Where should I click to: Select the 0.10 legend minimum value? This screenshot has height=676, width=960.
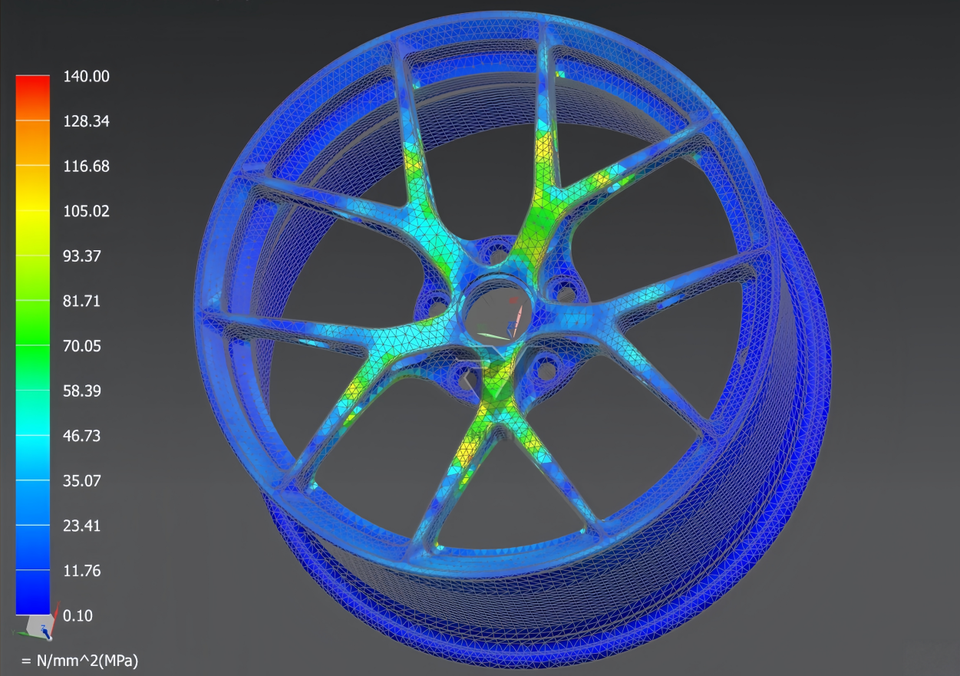(x=78, y=615)
